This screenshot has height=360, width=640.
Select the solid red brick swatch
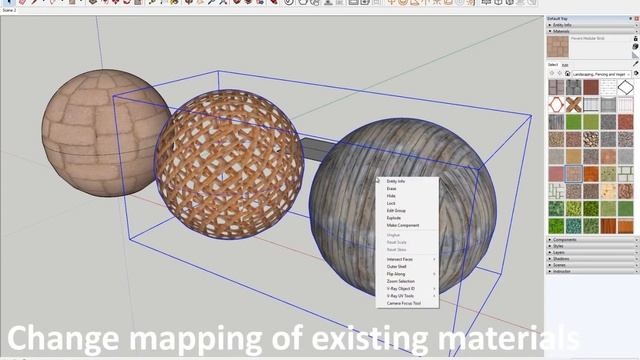click(x=591, y=87)
